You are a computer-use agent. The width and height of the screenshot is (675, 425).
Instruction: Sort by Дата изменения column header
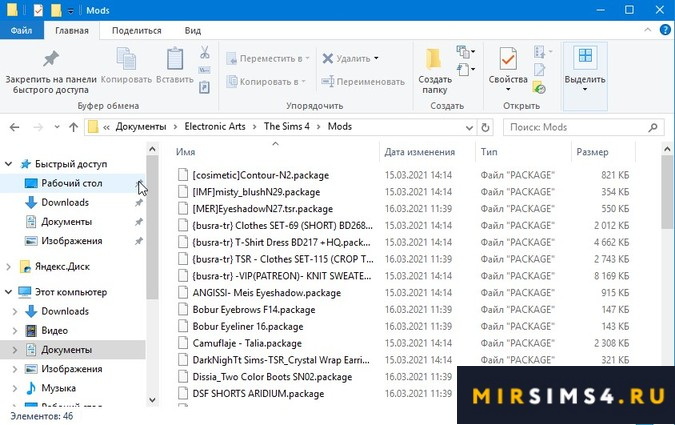point(419,152)
